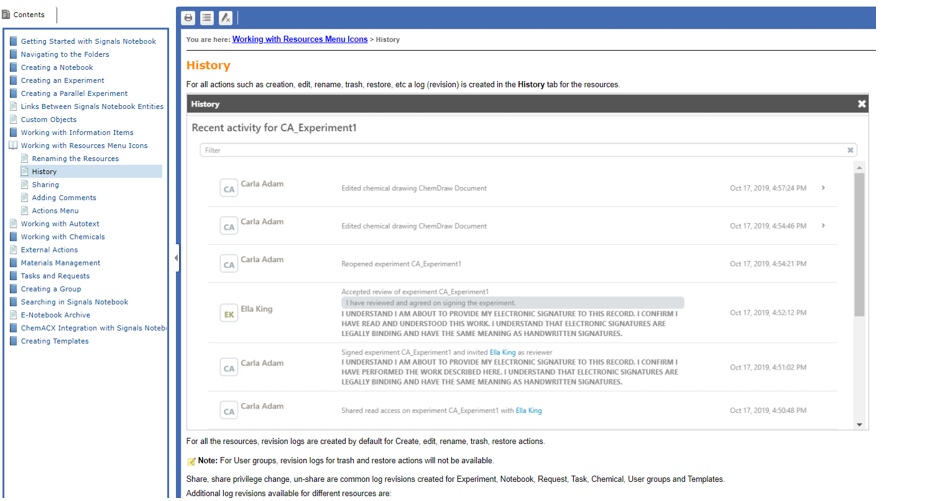Screen dimensions: 952x501
Task: Expand the second ChemDraw edit entry chevron
Action: [x=823, y=225]
